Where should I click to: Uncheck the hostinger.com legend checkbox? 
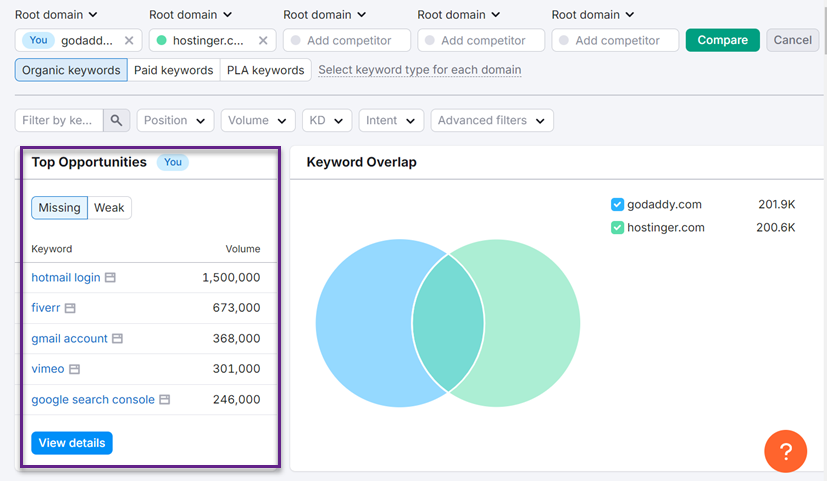pyautogui.click(x=617, y=228)
